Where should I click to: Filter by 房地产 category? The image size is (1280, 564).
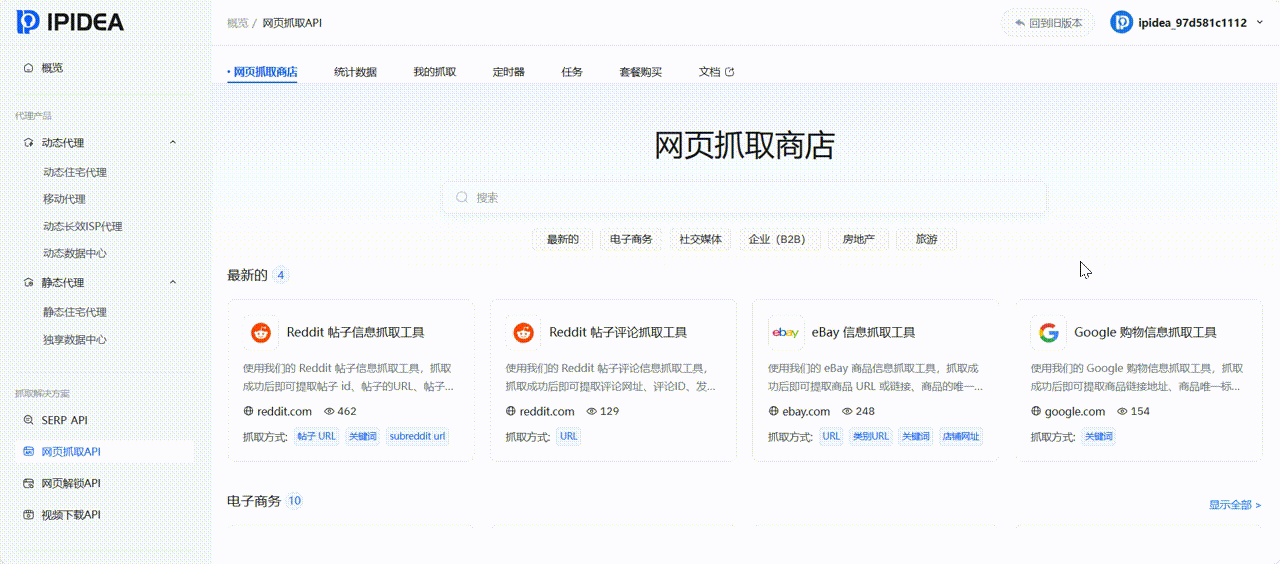858,240
